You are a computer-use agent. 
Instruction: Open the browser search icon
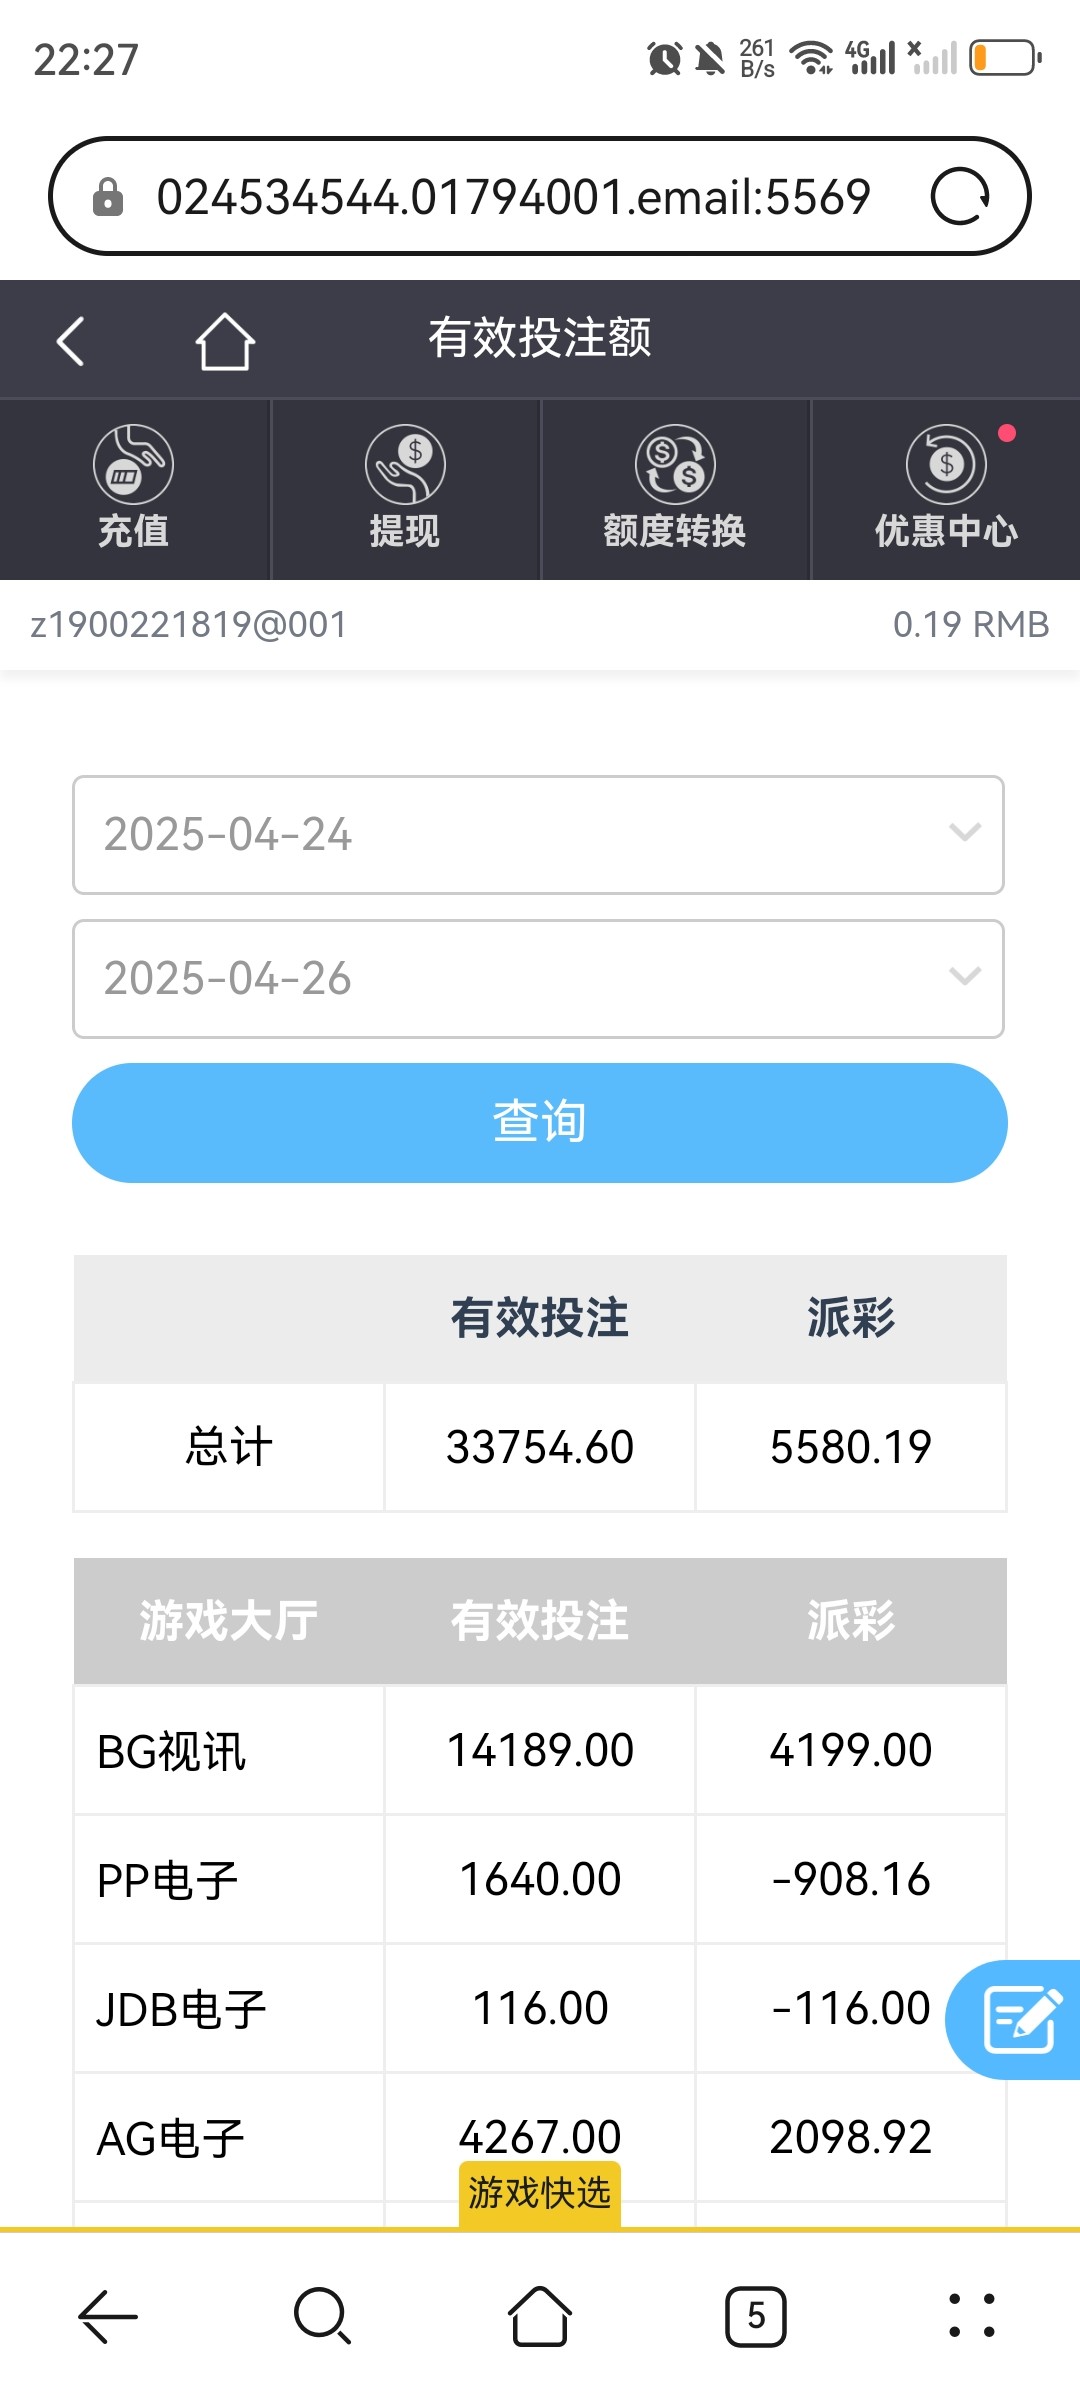coord(322,2315)
